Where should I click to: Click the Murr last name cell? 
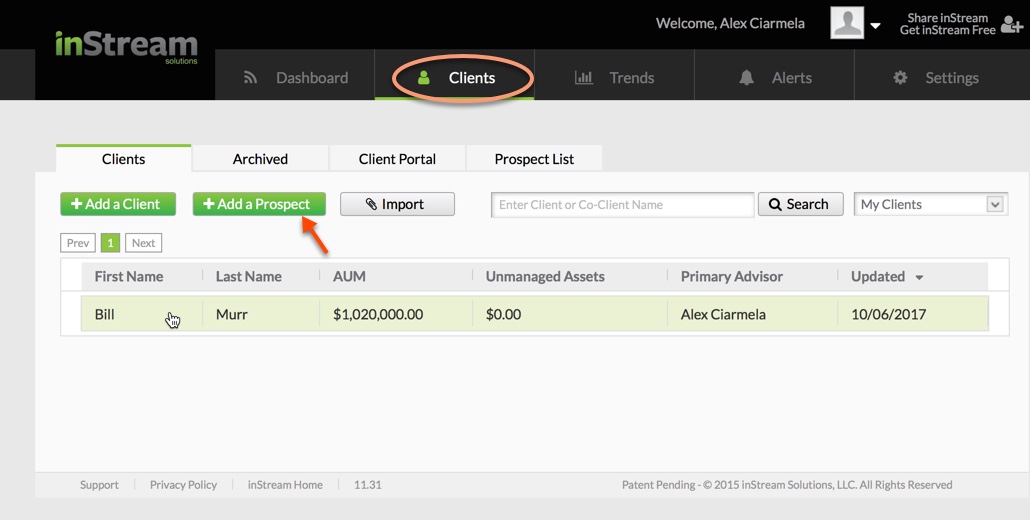pyautogui.click(x=232, y=314)
